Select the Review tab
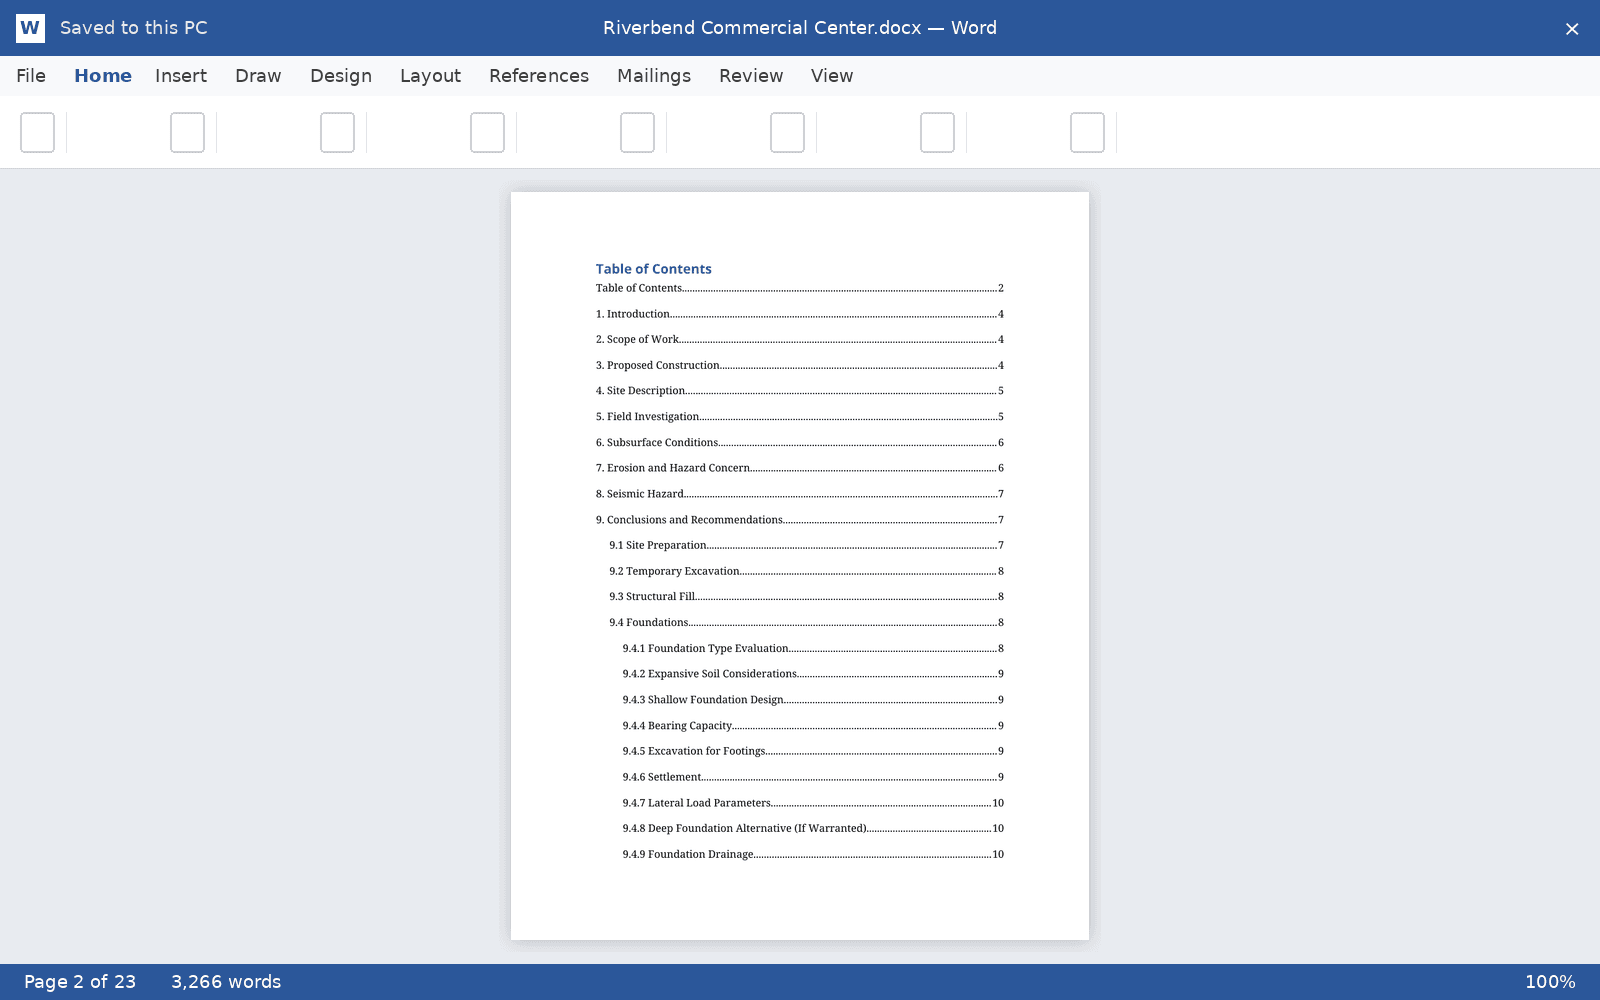The width and height of the screenshot is (1600, 1000). (751, 76)
